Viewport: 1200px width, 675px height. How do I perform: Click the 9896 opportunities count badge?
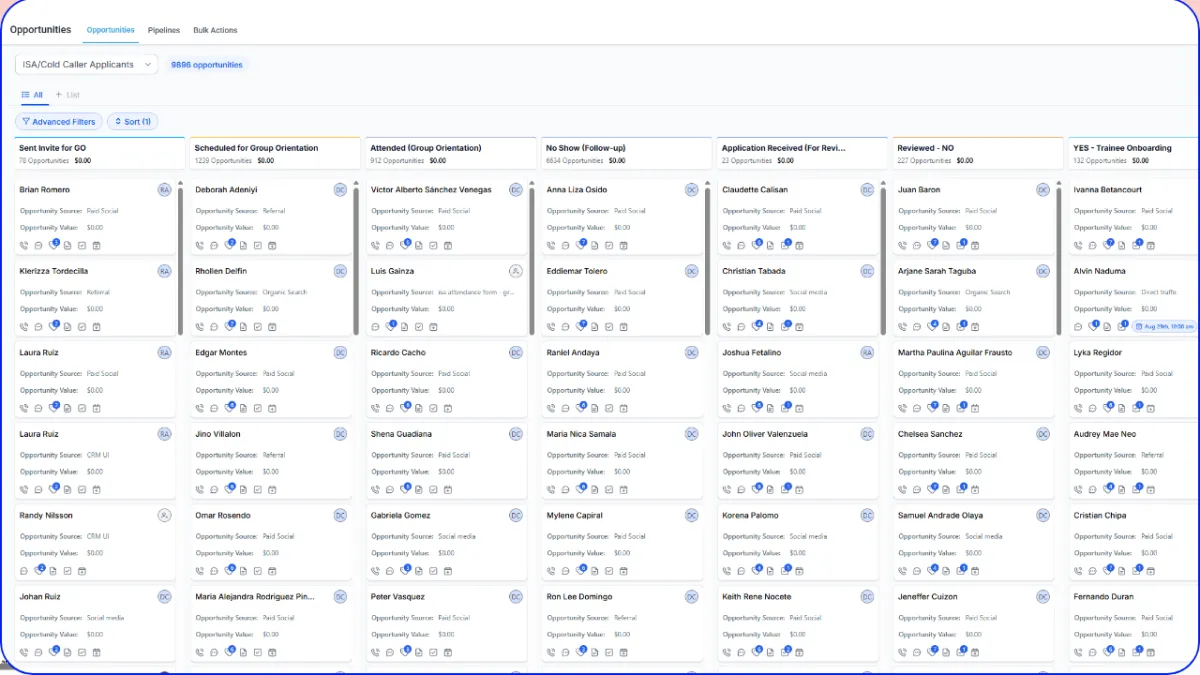(207, 65)
